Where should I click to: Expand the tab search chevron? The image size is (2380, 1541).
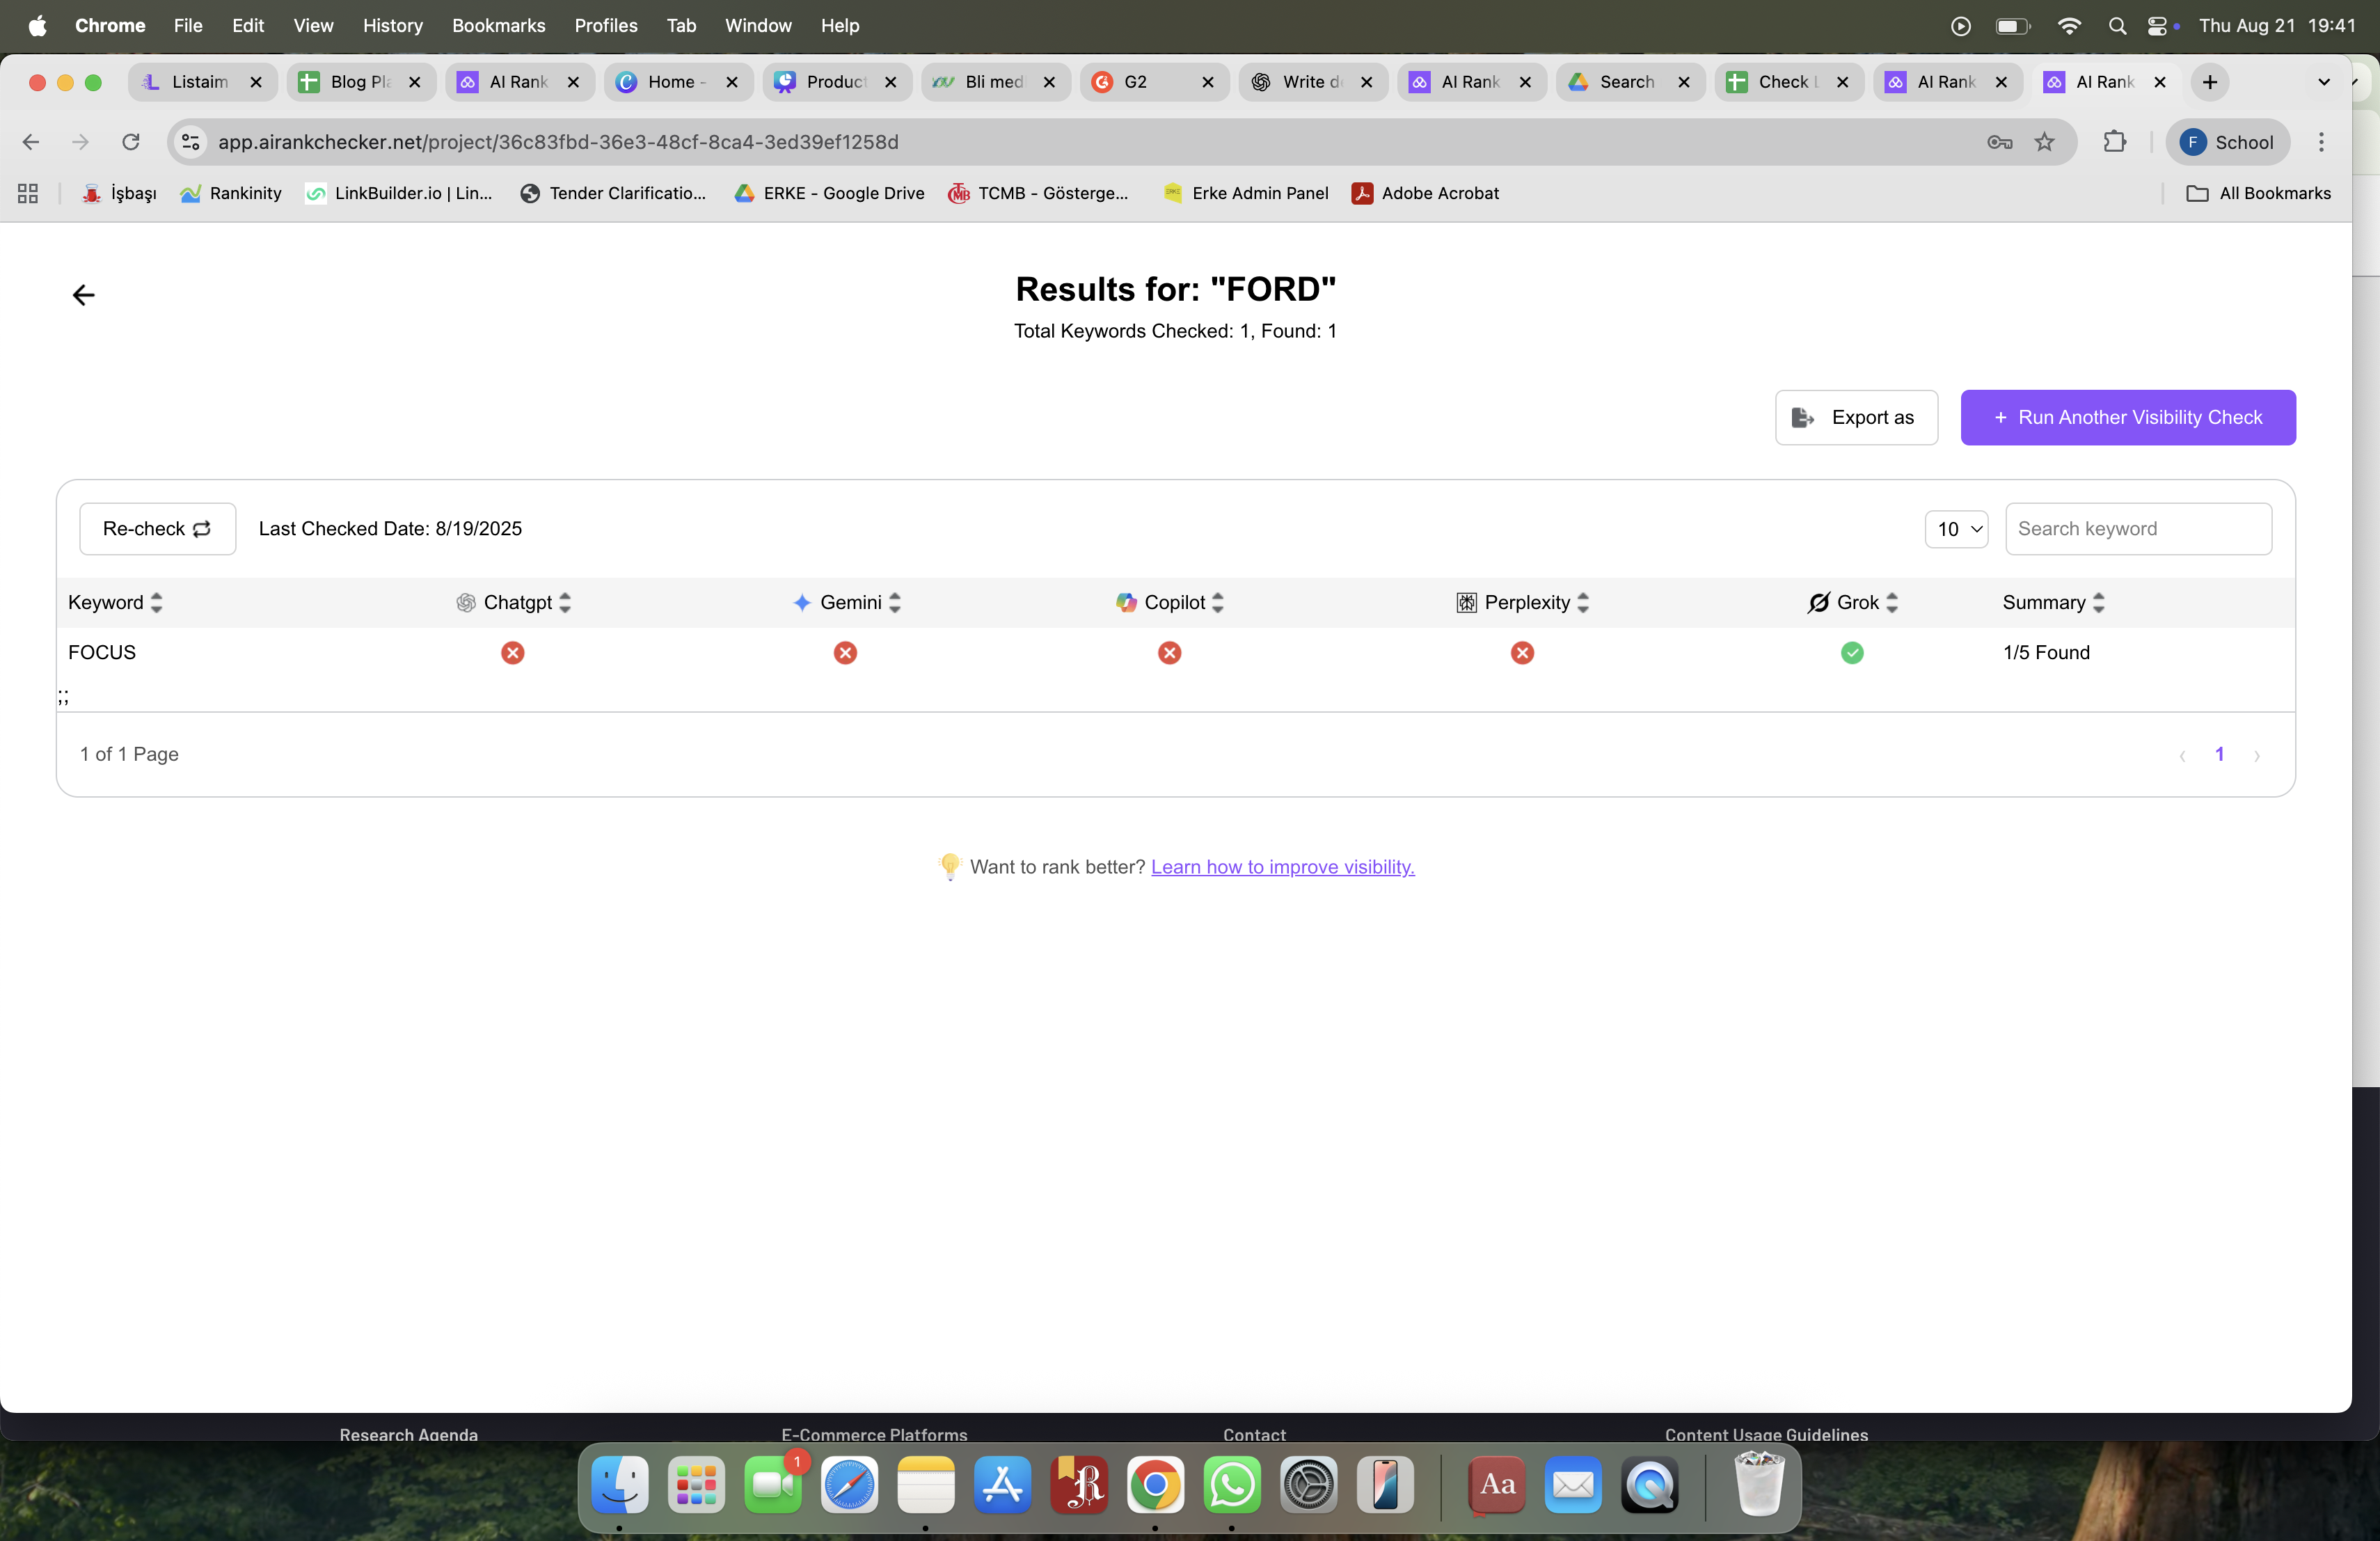(x=2324, y=82)
